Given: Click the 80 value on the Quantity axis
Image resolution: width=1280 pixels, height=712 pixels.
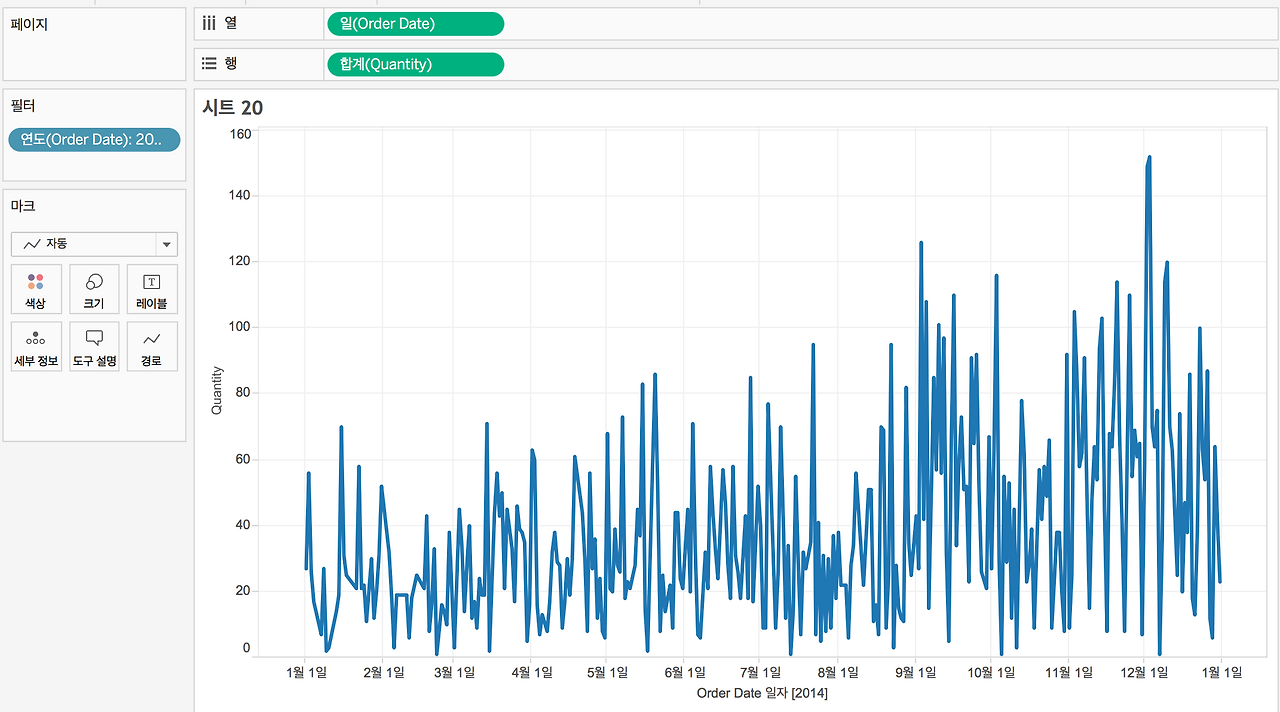Looking at the screenshot, I should click(243, 393).
